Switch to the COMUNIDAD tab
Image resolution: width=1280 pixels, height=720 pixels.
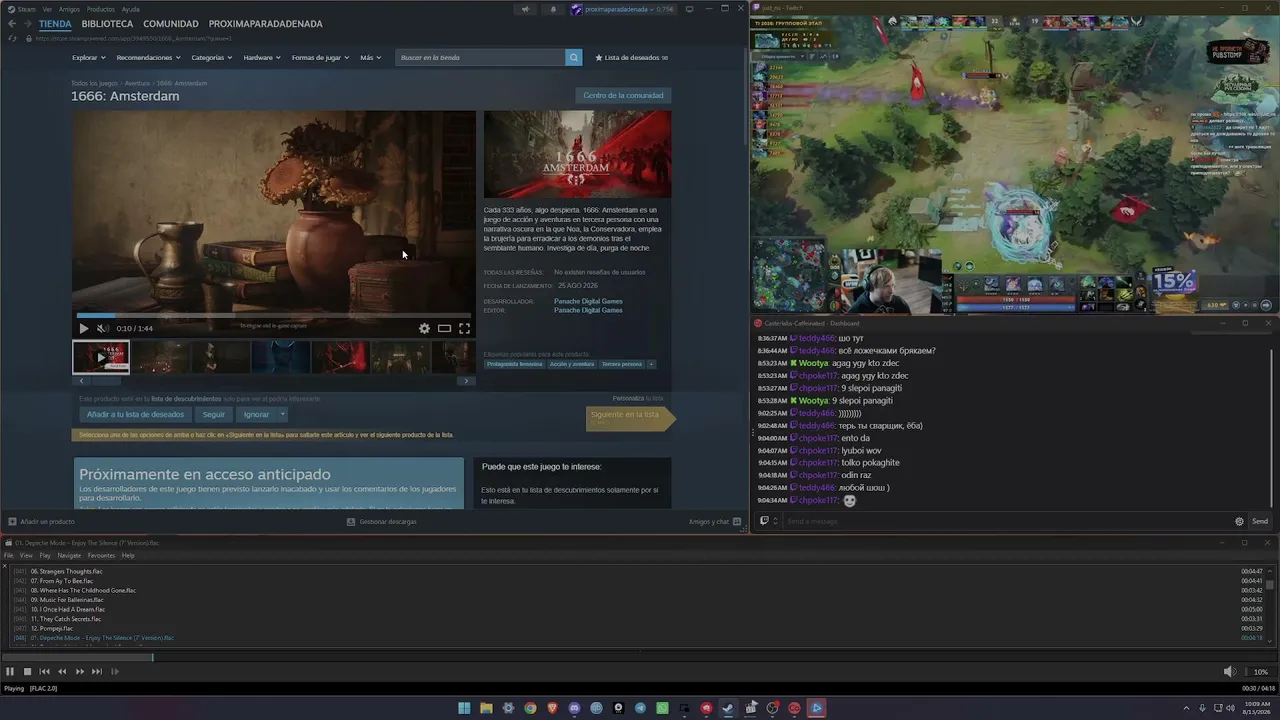pos(171,24)
